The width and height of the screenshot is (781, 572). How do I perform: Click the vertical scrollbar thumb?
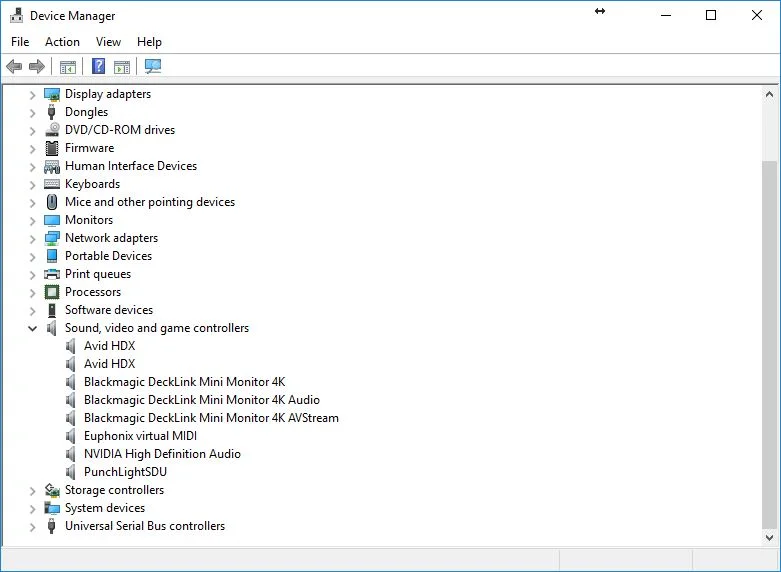pos(769,343)
